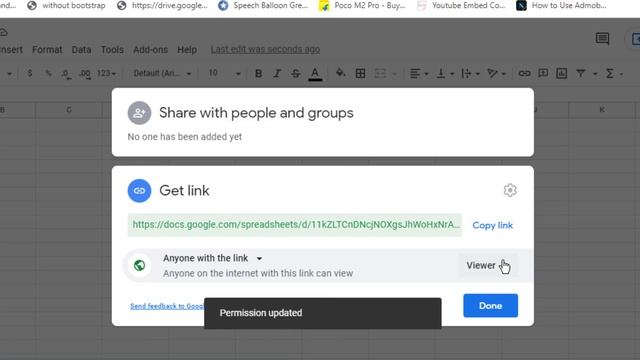Open How to Use Admob bookmark
This screenshot has width=640, height=360.
click(562, 6)
